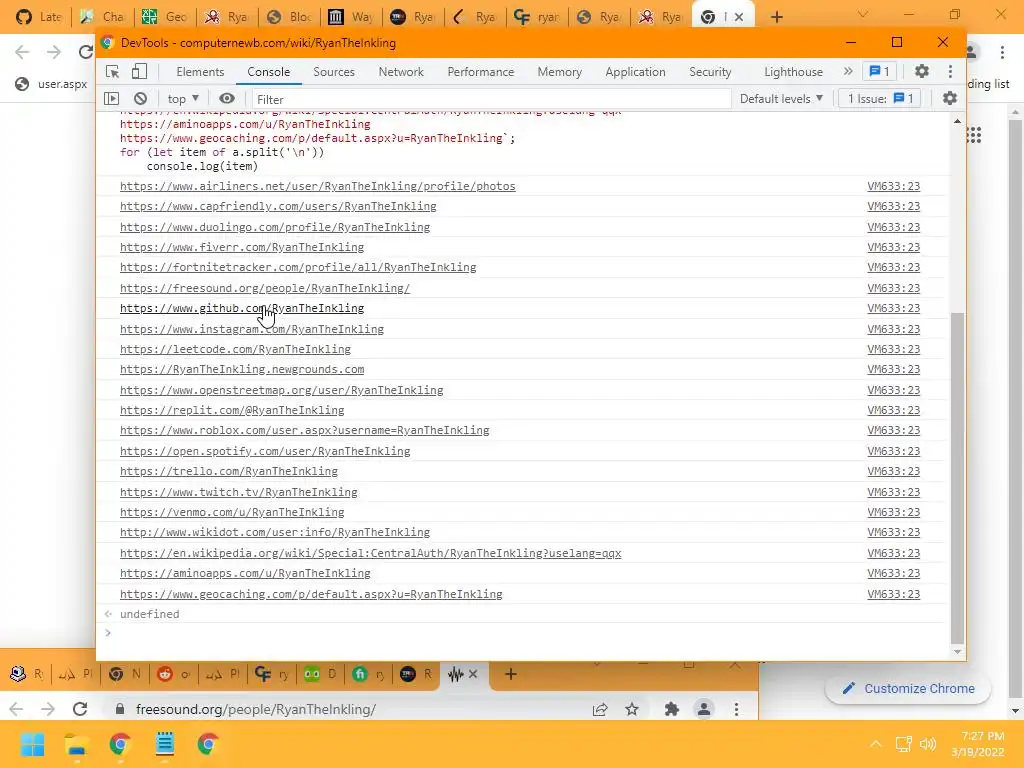Open the Security tab
Screen dimensions: 1024x768
point(710,72)
